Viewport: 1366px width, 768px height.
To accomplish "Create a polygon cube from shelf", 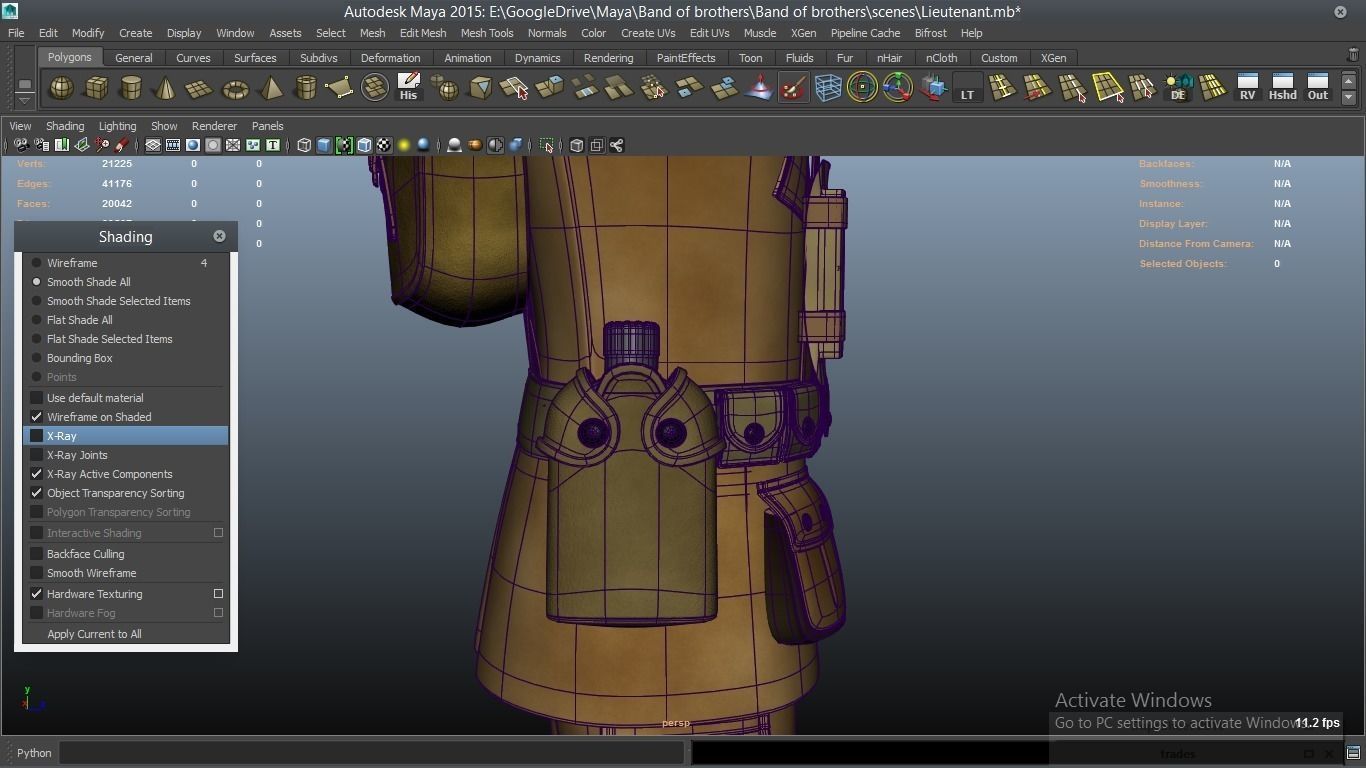I will 96,88.
